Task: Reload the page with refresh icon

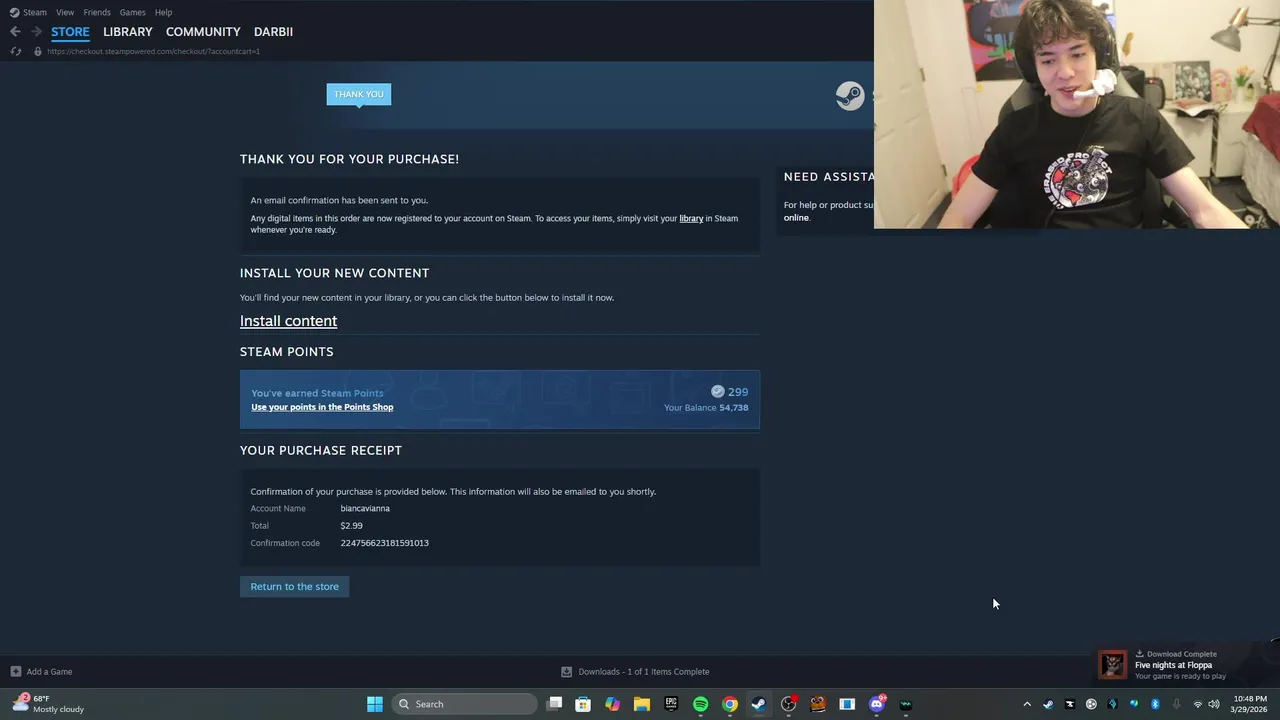Action: point(16,51)
